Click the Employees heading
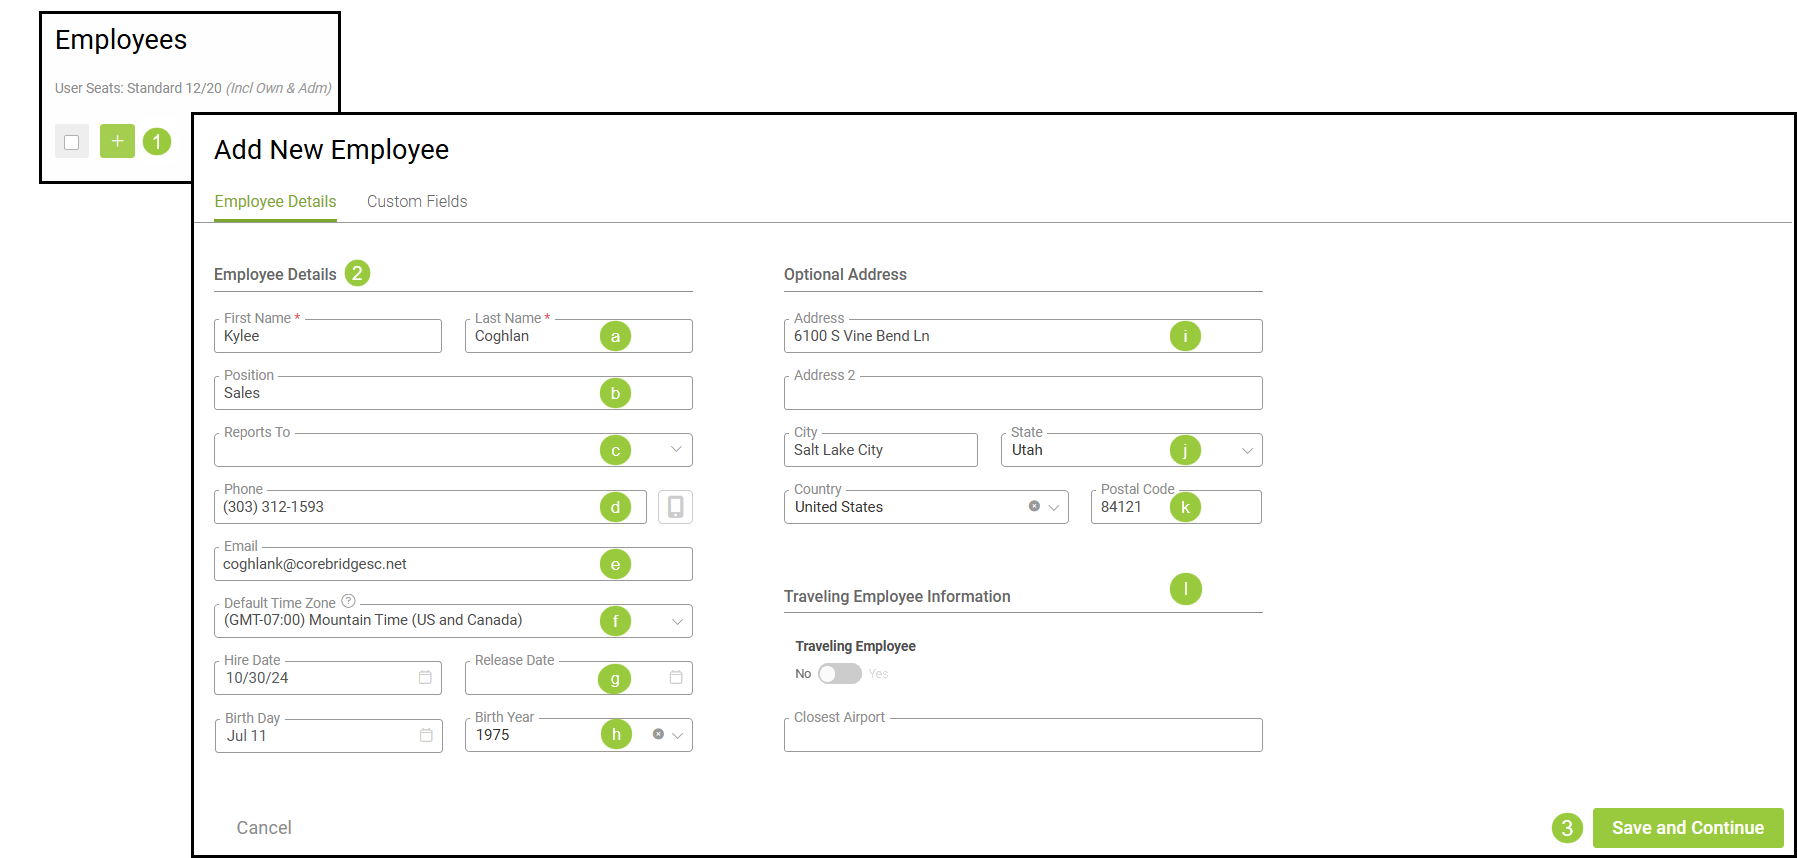This screenshot has width=1797, height=858. pos(121,40)
